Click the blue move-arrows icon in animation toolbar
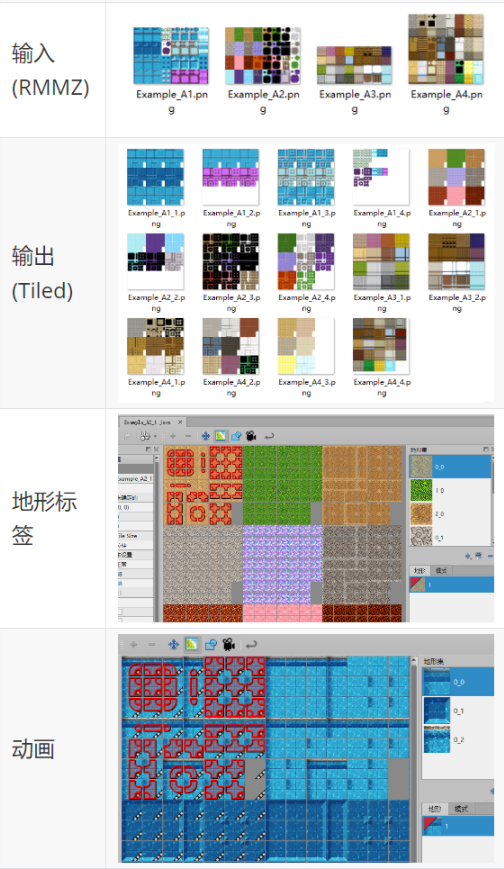This screenshot has height=869, width=504. tap(173, 645)
